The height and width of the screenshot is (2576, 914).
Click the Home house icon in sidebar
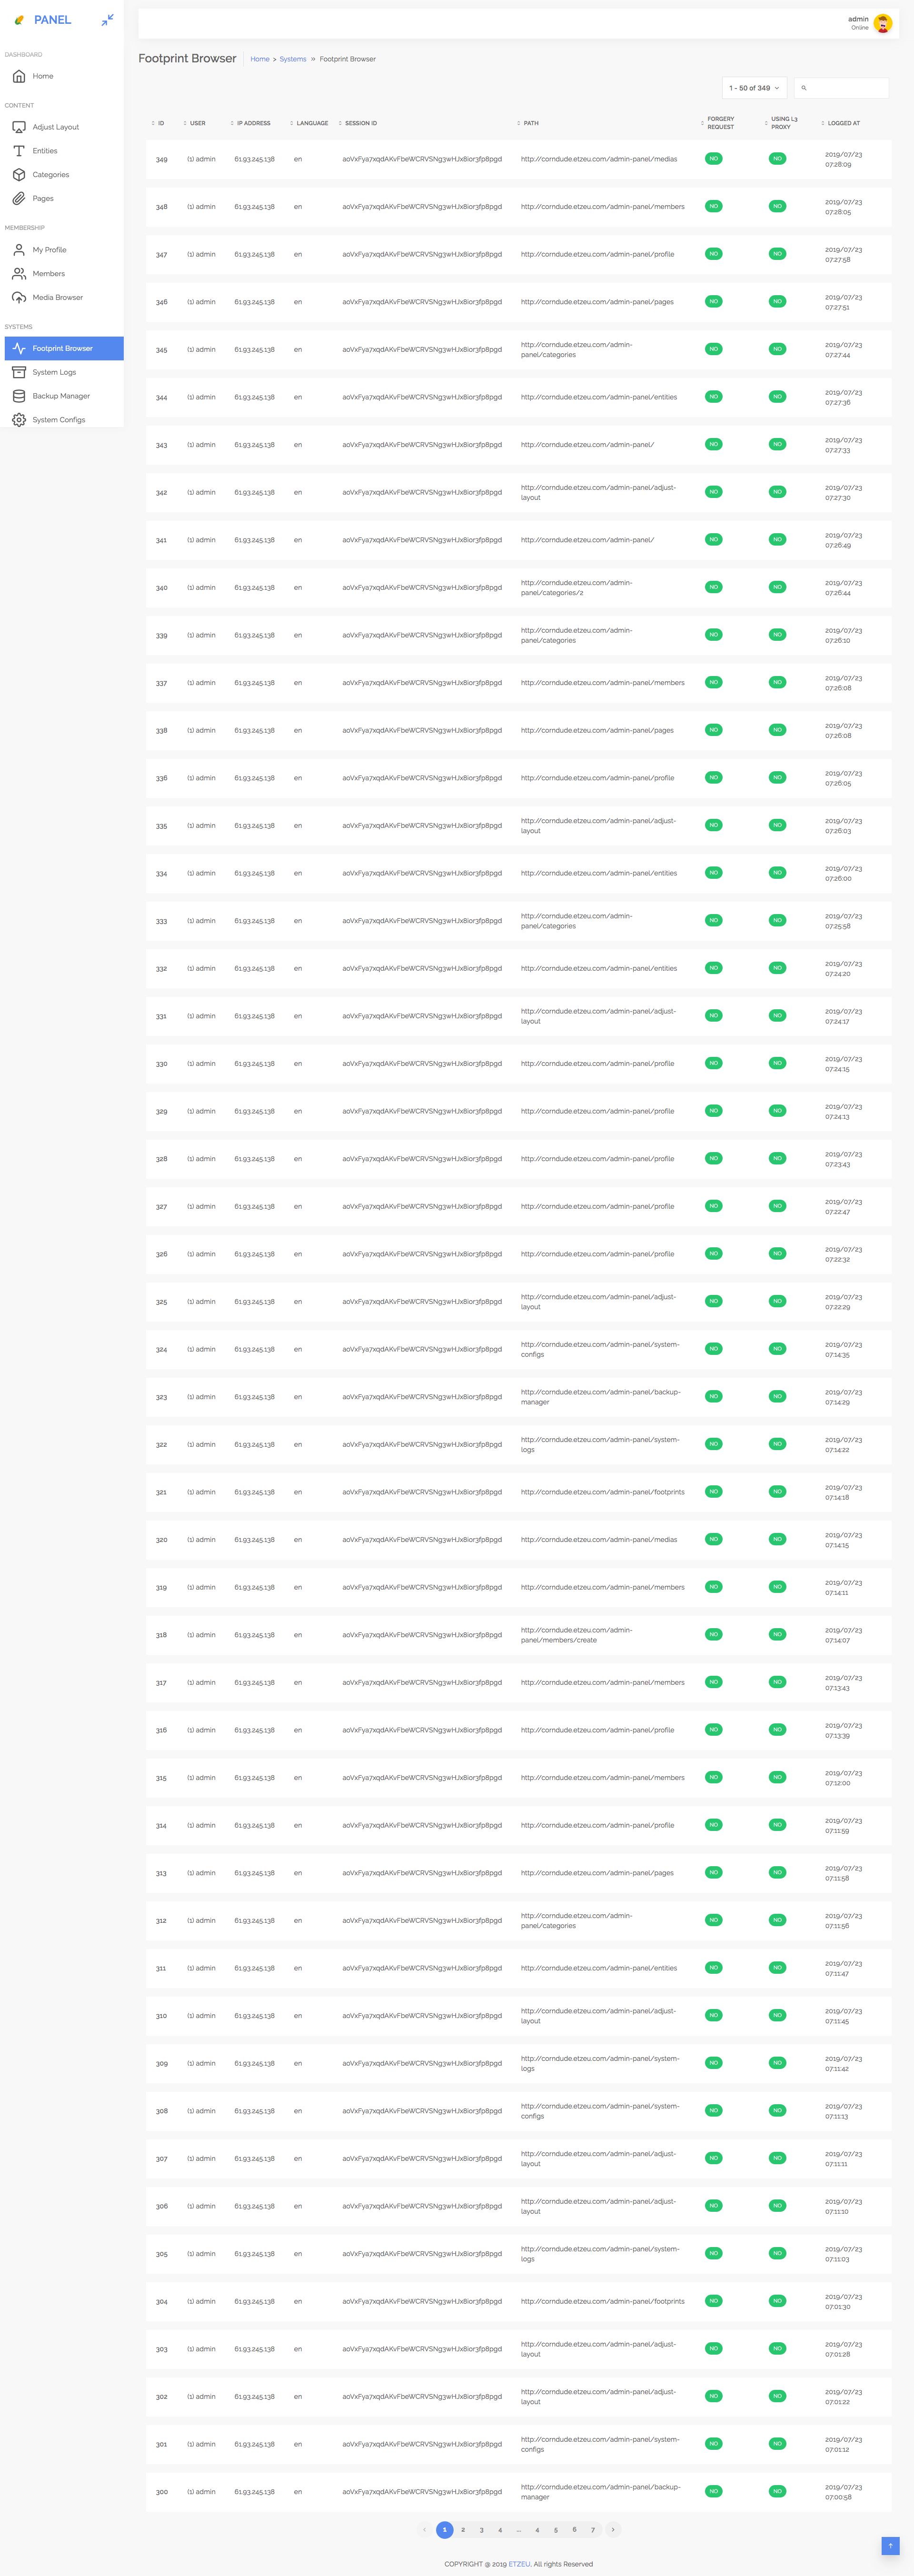click(19, 76)
